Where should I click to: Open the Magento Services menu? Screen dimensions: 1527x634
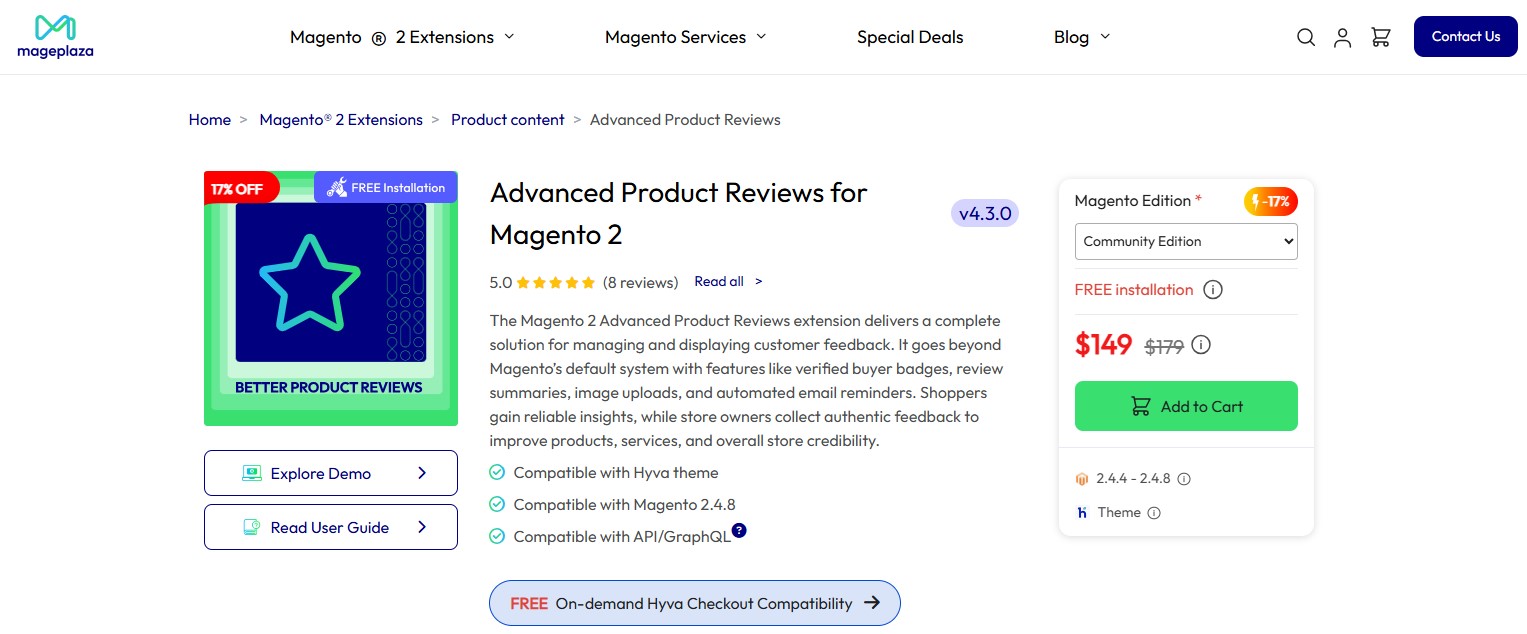point(685,37)
